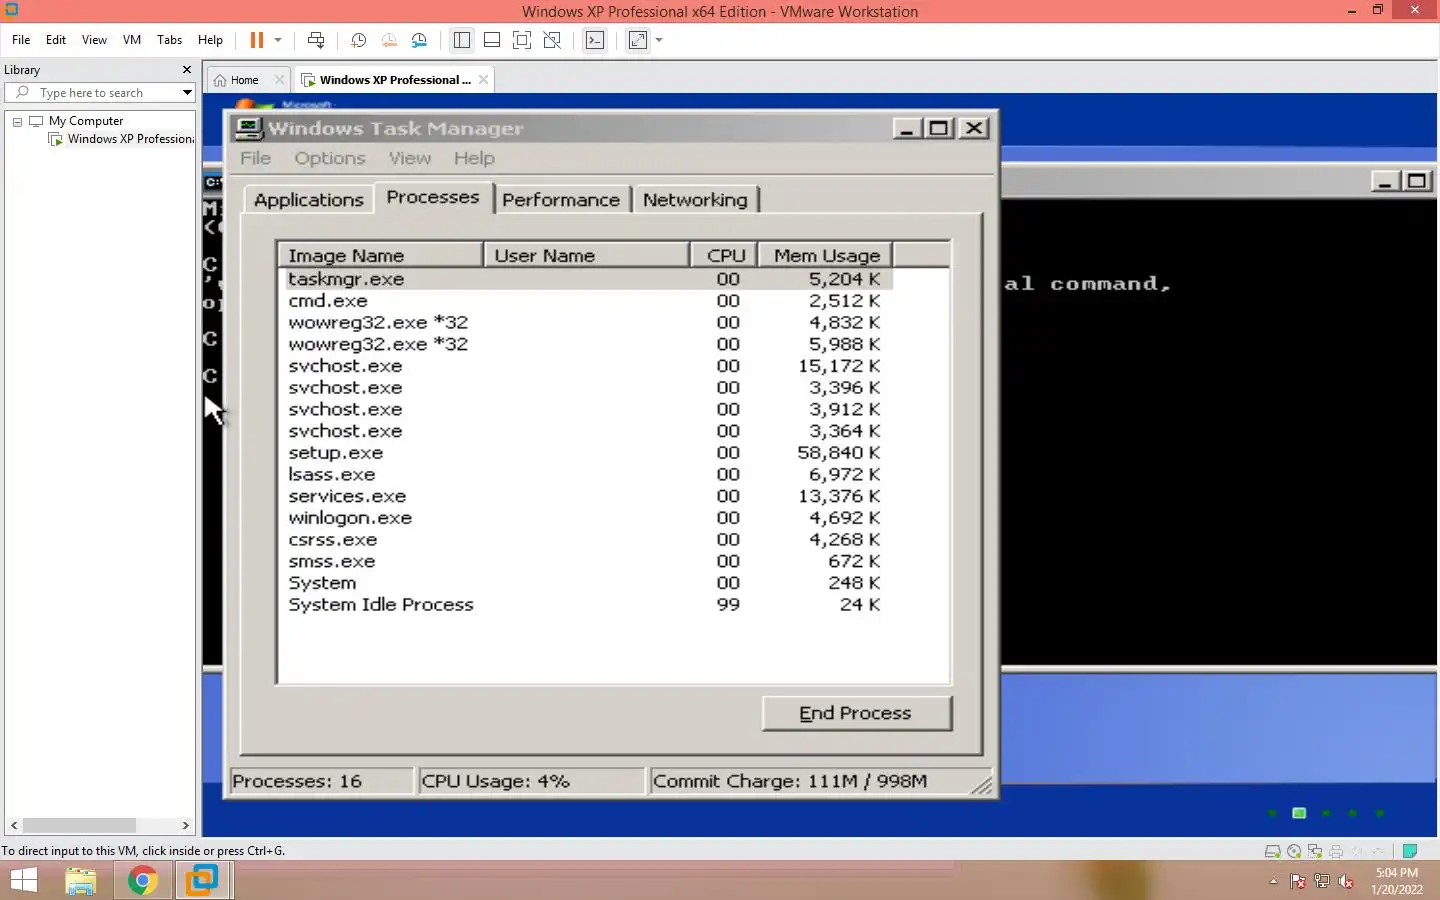Select the setup.exe process
This screenshot has width=1440, height=900.
tap(585, 453)
